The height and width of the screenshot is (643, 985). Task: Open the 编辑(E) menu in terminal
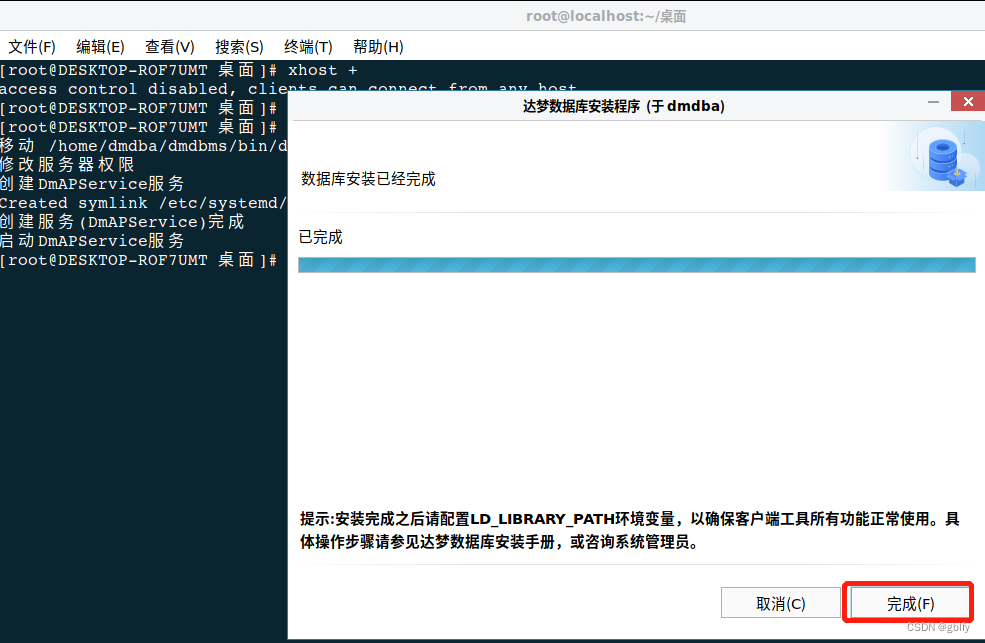(x=100, y=47)
